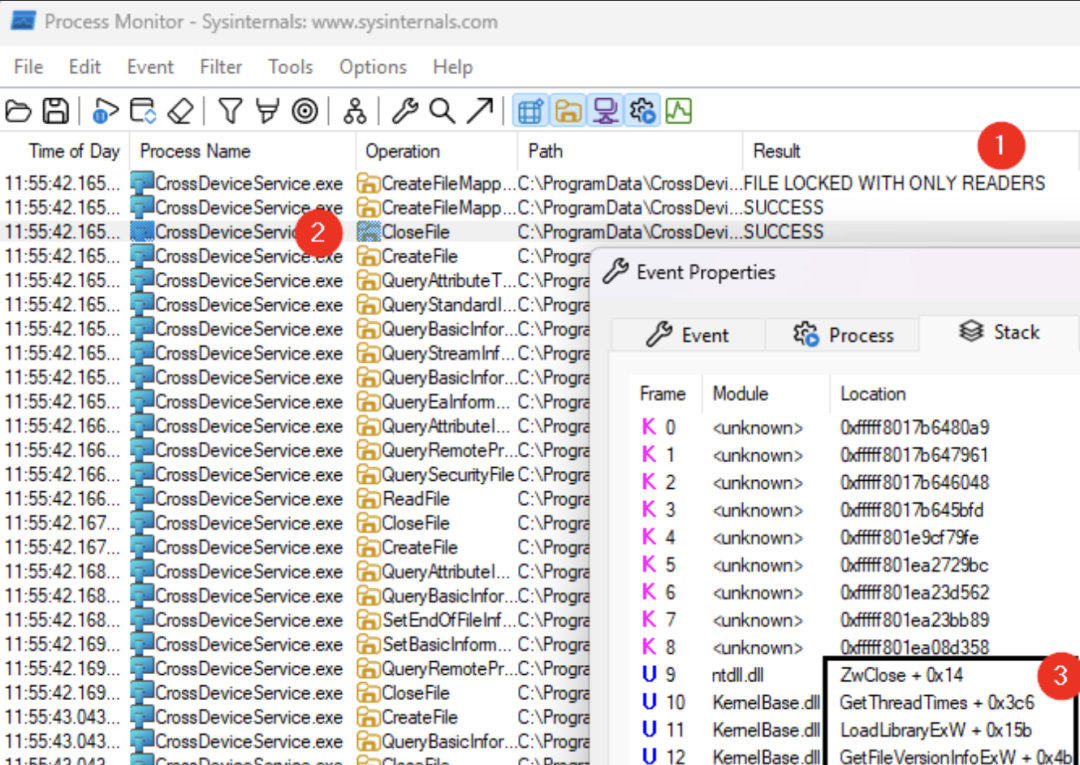Select the ntdll.dll module in frame 9

[x=739, y=675]
